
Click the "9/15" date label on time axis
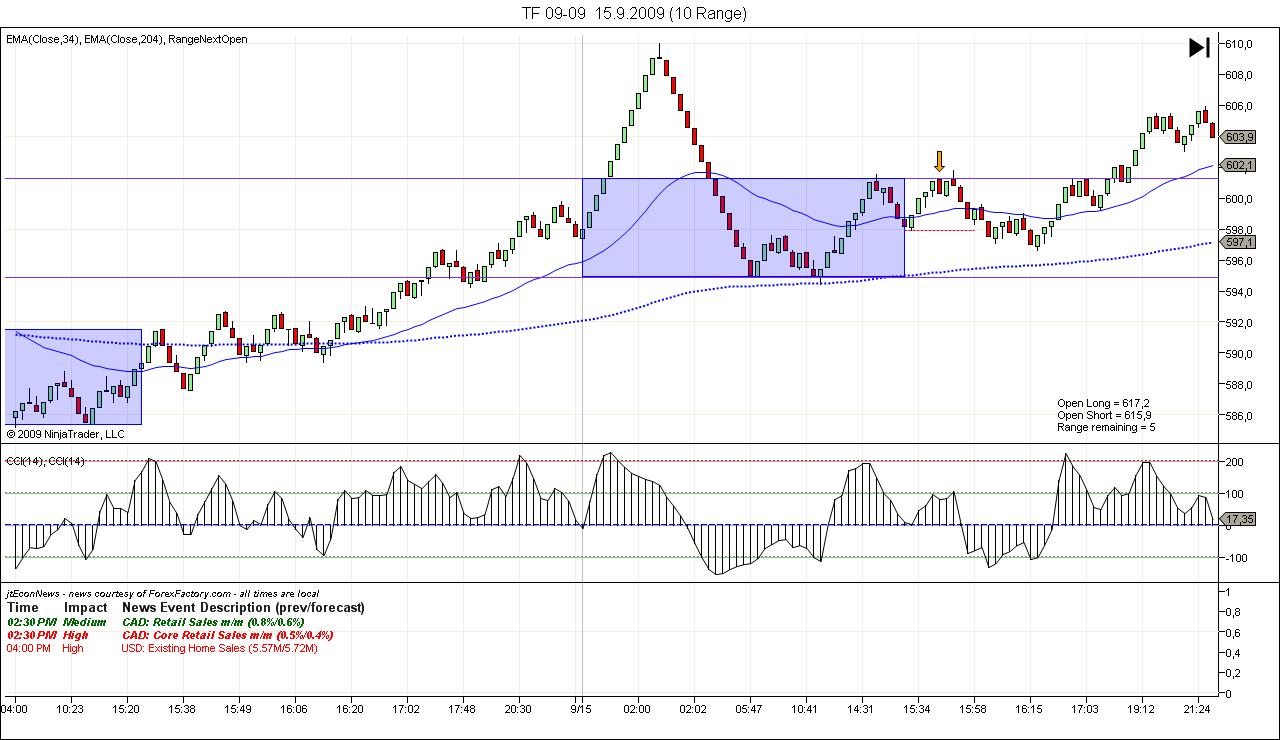(x=581, y=709)
